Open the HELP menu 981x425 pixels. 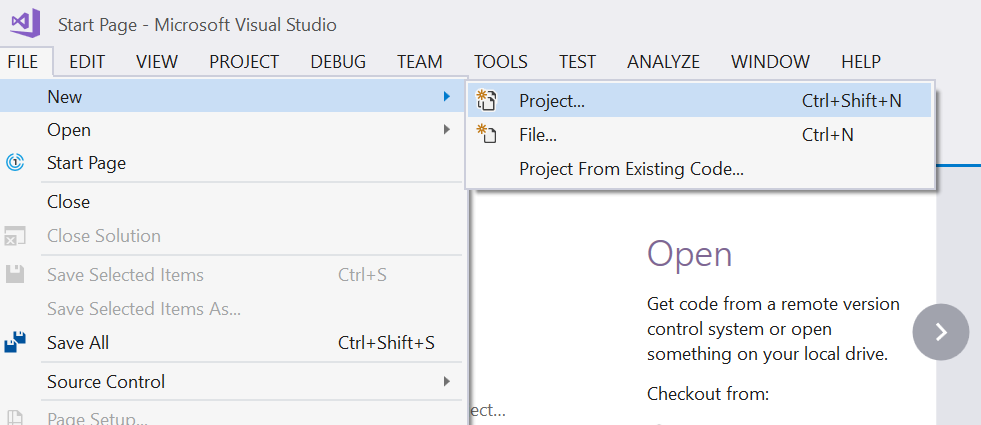click(x=861, y=61)
